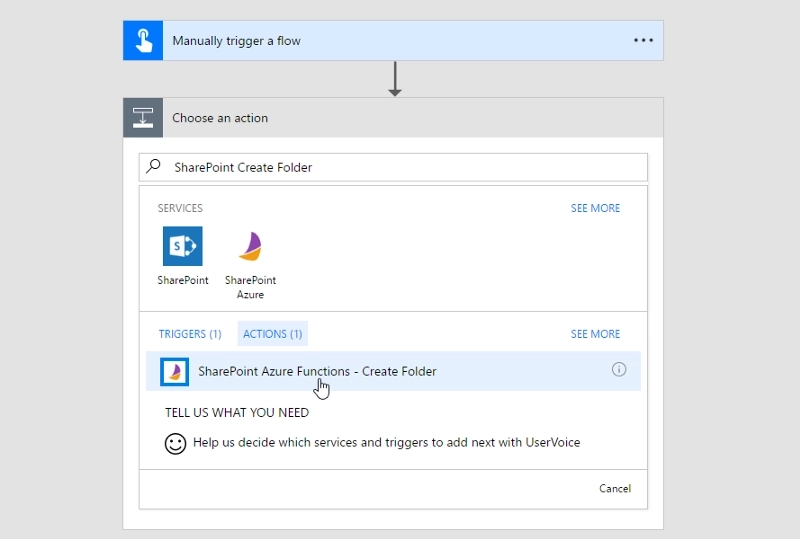Switch to the Triggers (1) tab
The width and height of the screenshot is (800, 539).
(x=190, y=334)
